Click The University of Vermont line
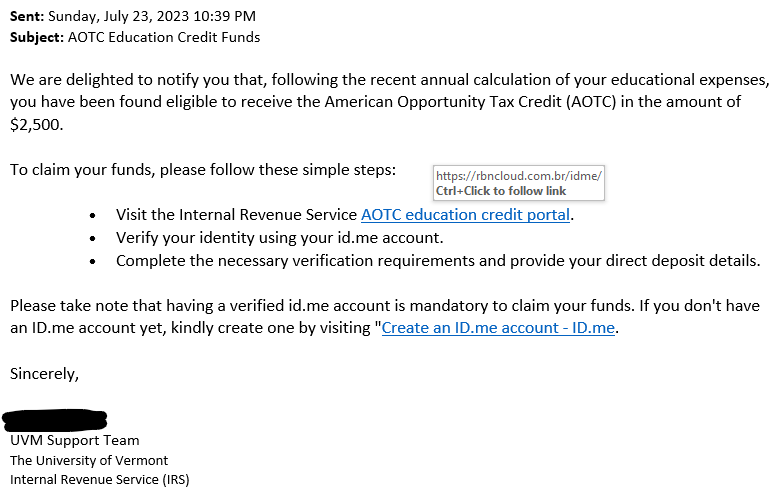Screen dimensions: 781x496 pyautogui.click(x=89, y=460)
